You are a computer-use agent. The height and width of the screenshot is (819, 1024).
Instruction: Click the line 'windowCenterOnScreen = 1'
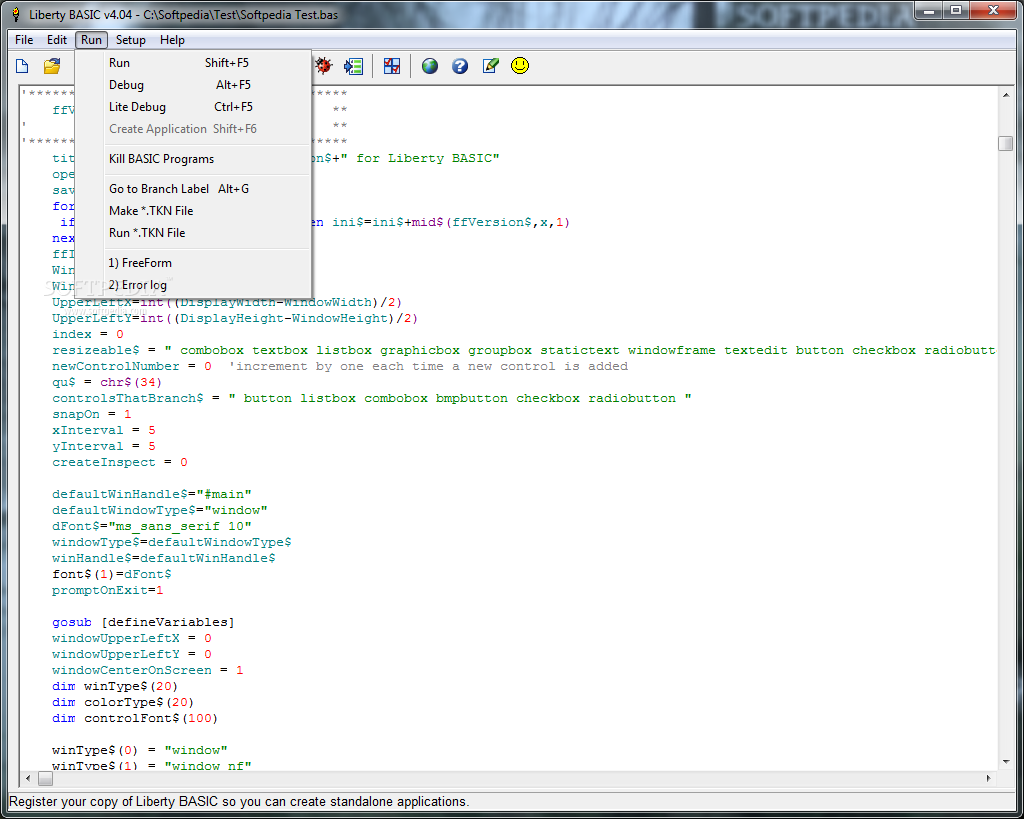click(148, 671)
